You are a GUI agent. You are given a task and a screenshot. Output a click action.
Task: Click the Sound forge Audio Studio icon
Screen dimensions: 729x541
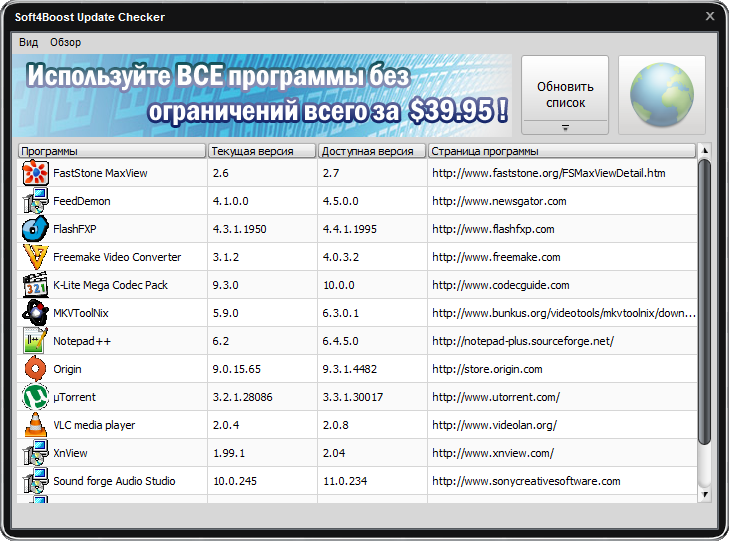tap(35, 481)
